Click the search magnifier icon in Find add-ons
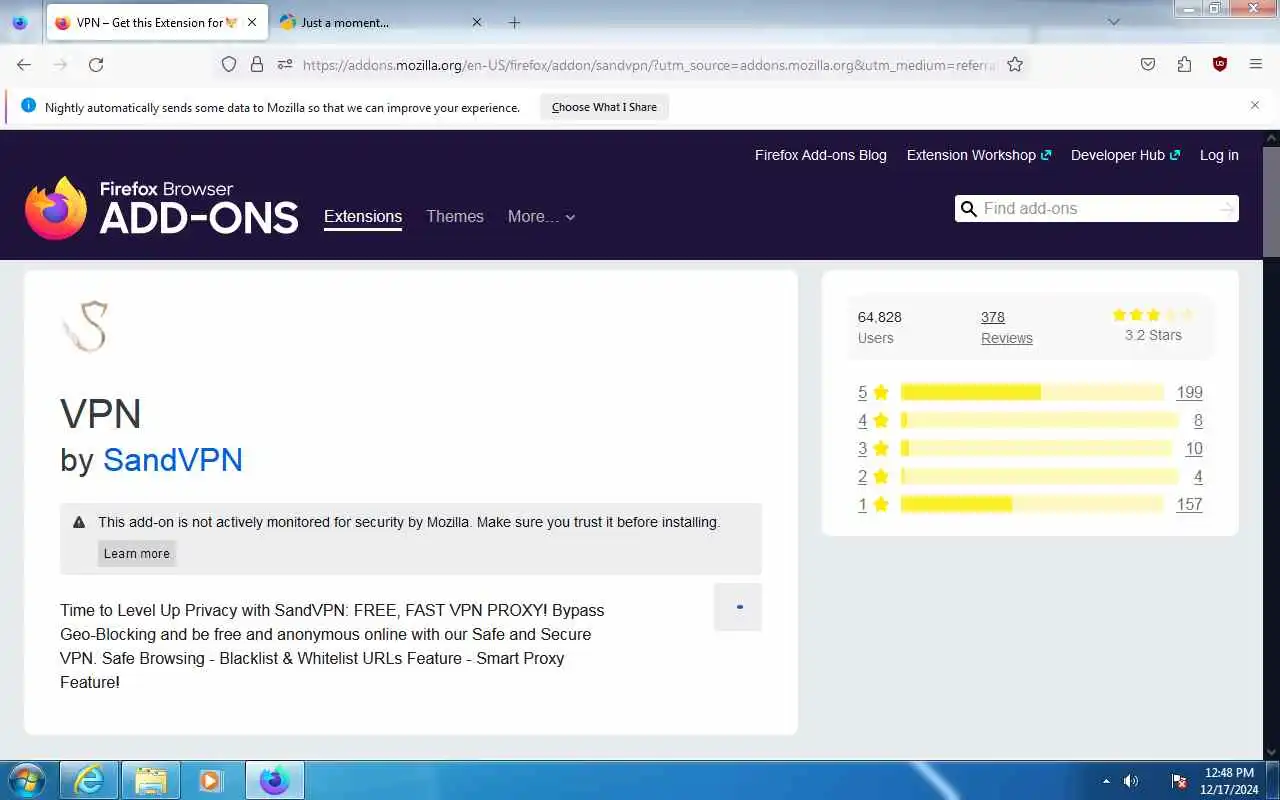 click(968, 208)
